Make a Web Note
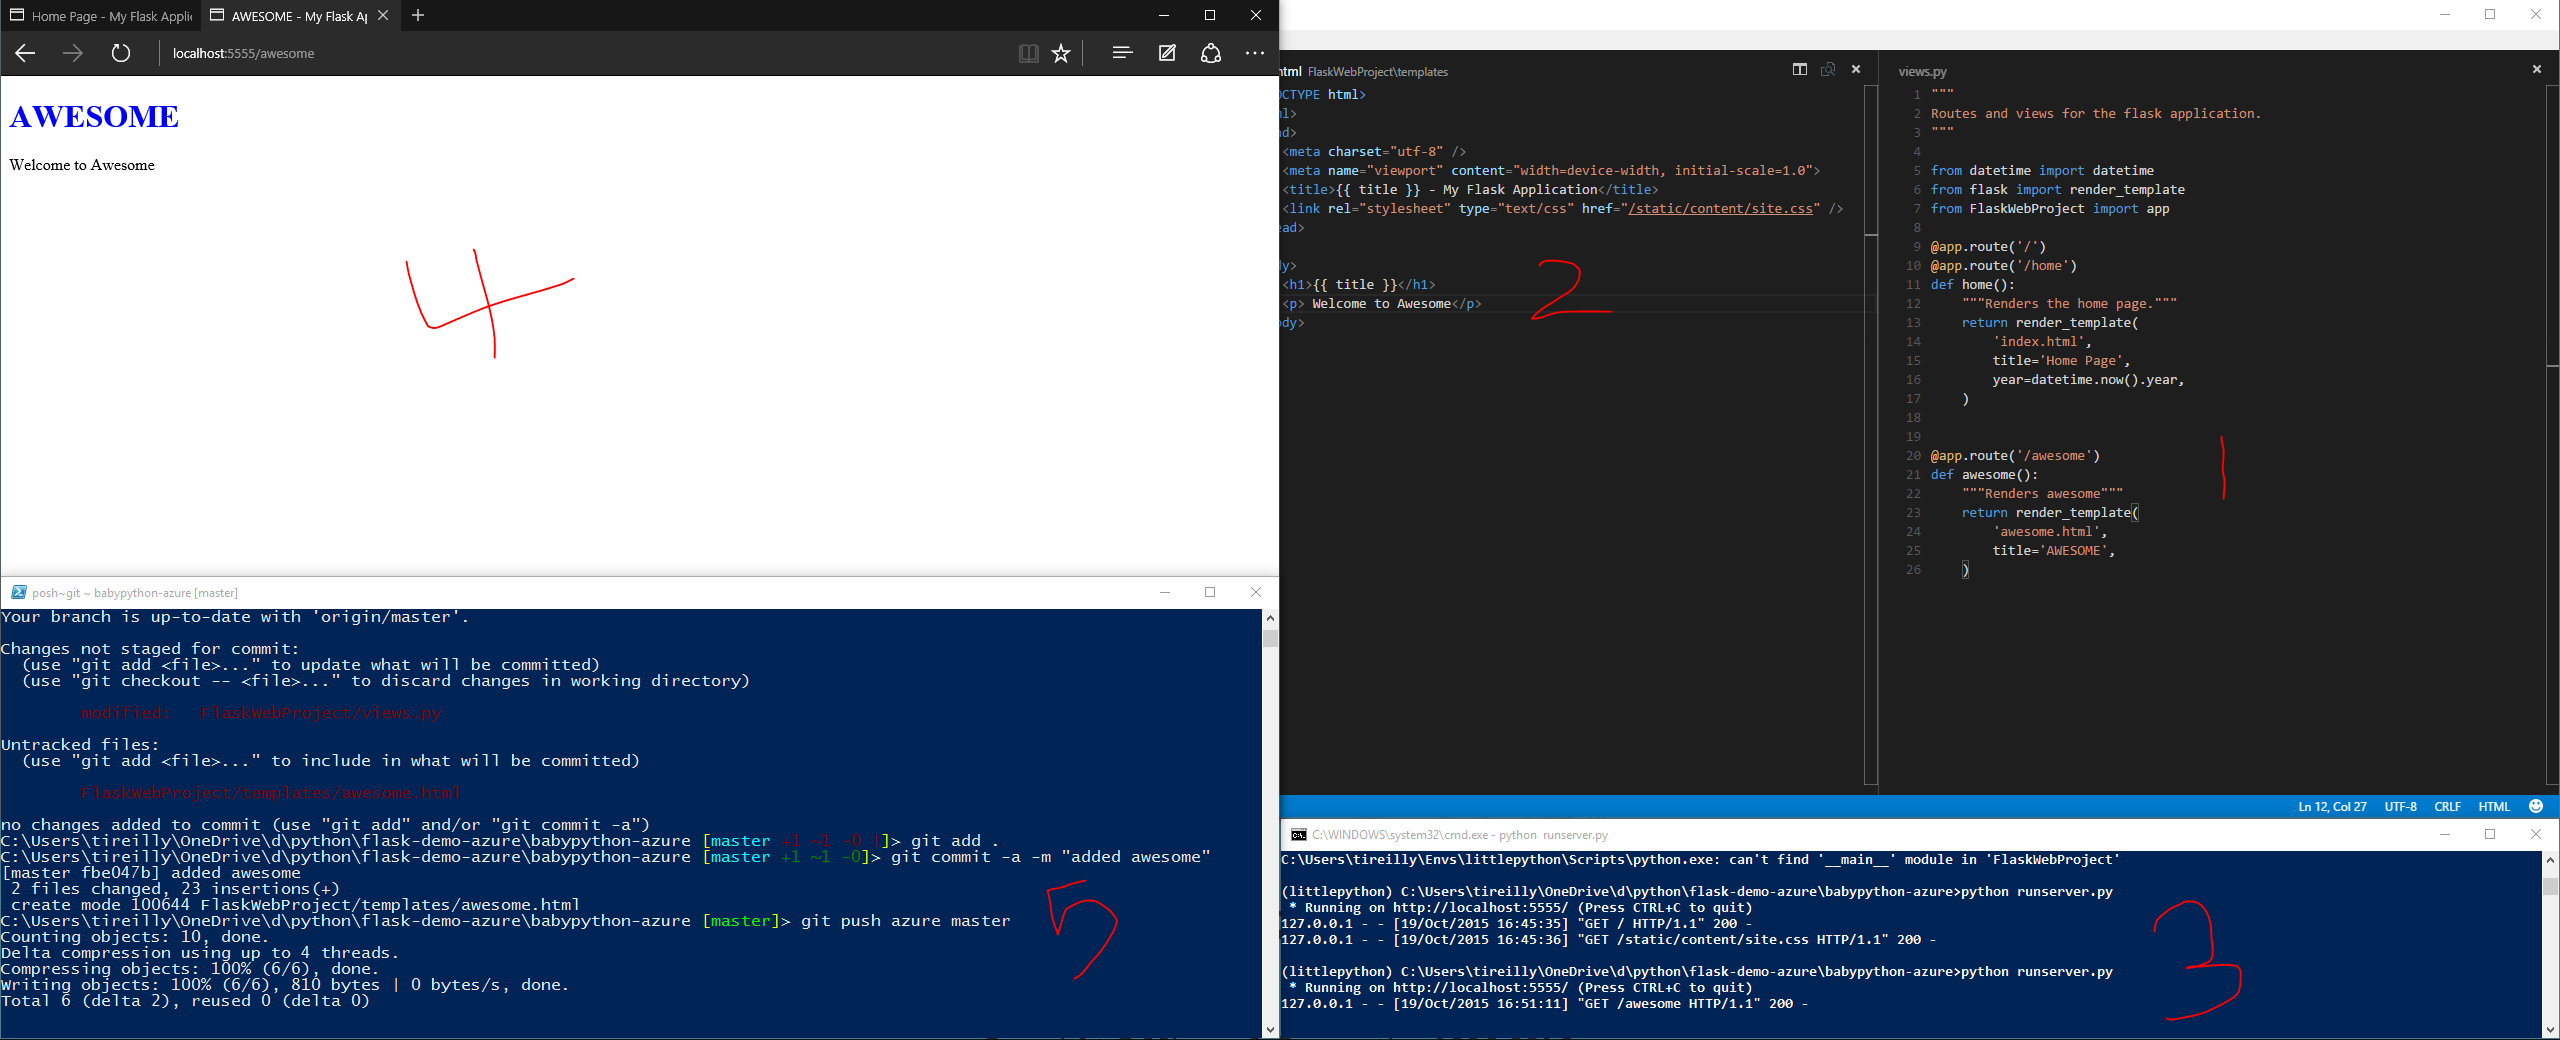This screenshot has width=2560, height=1040. click(1167, 53)
